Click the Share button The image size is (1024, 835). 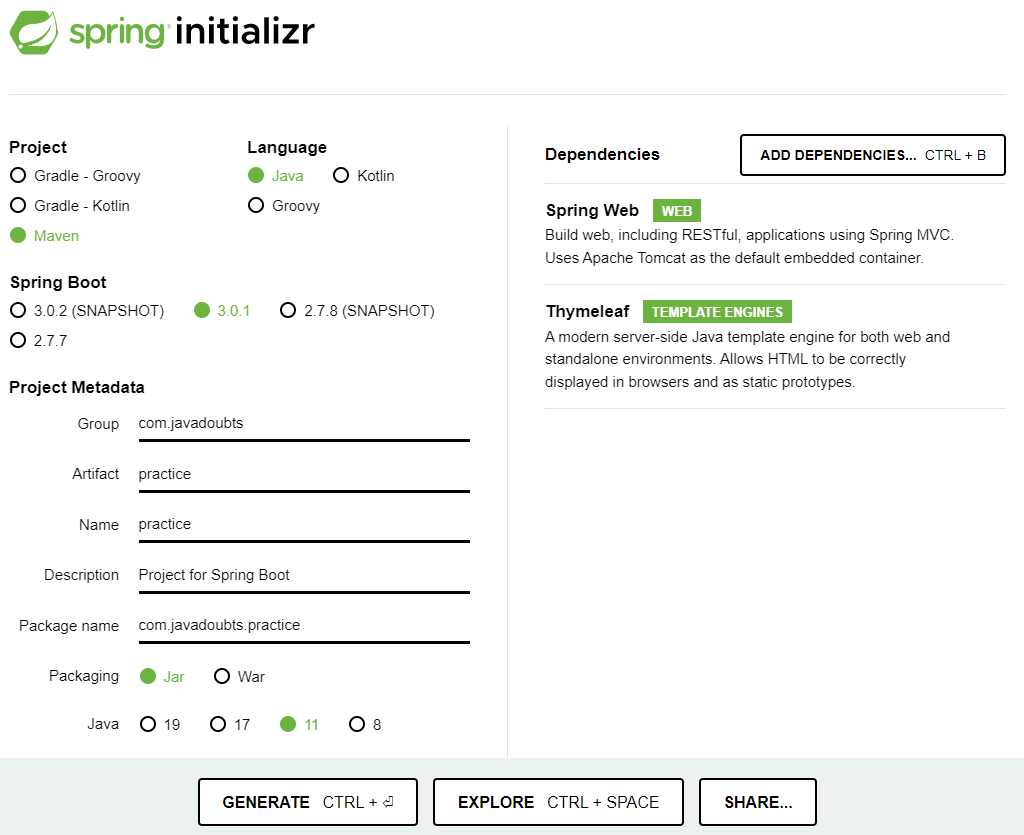click(757, 802)
